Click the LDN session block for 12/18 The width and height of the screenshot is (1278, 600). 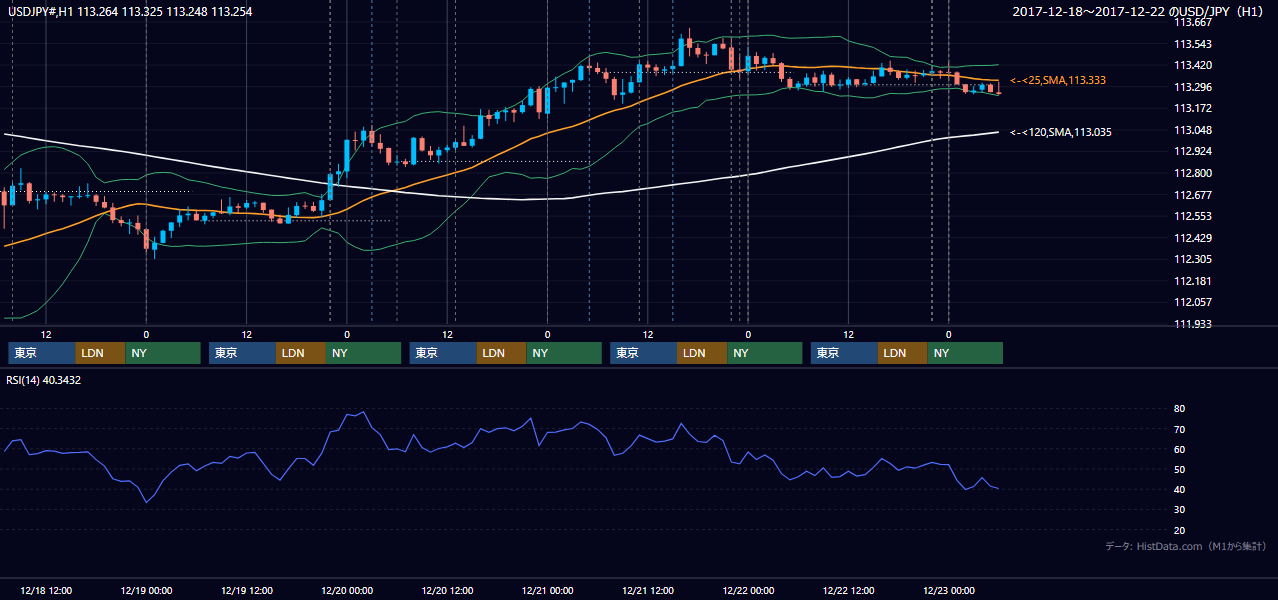[101, 353]
